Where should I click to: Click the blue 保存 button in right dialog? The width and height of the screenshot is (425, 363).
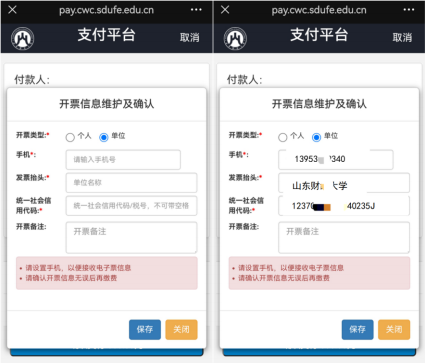point(357,329)
